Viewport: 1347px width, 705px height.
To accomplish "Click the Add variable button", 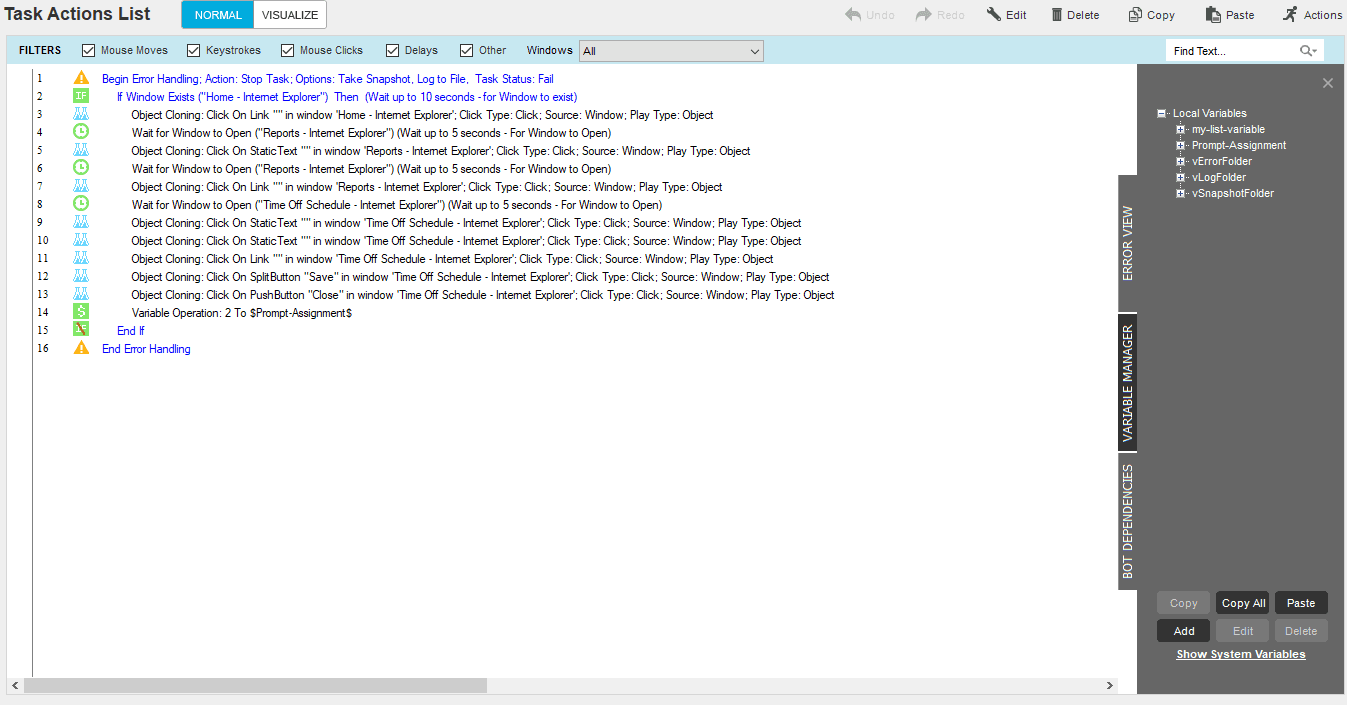I will pyautogui.click(x=1184, y=631).
